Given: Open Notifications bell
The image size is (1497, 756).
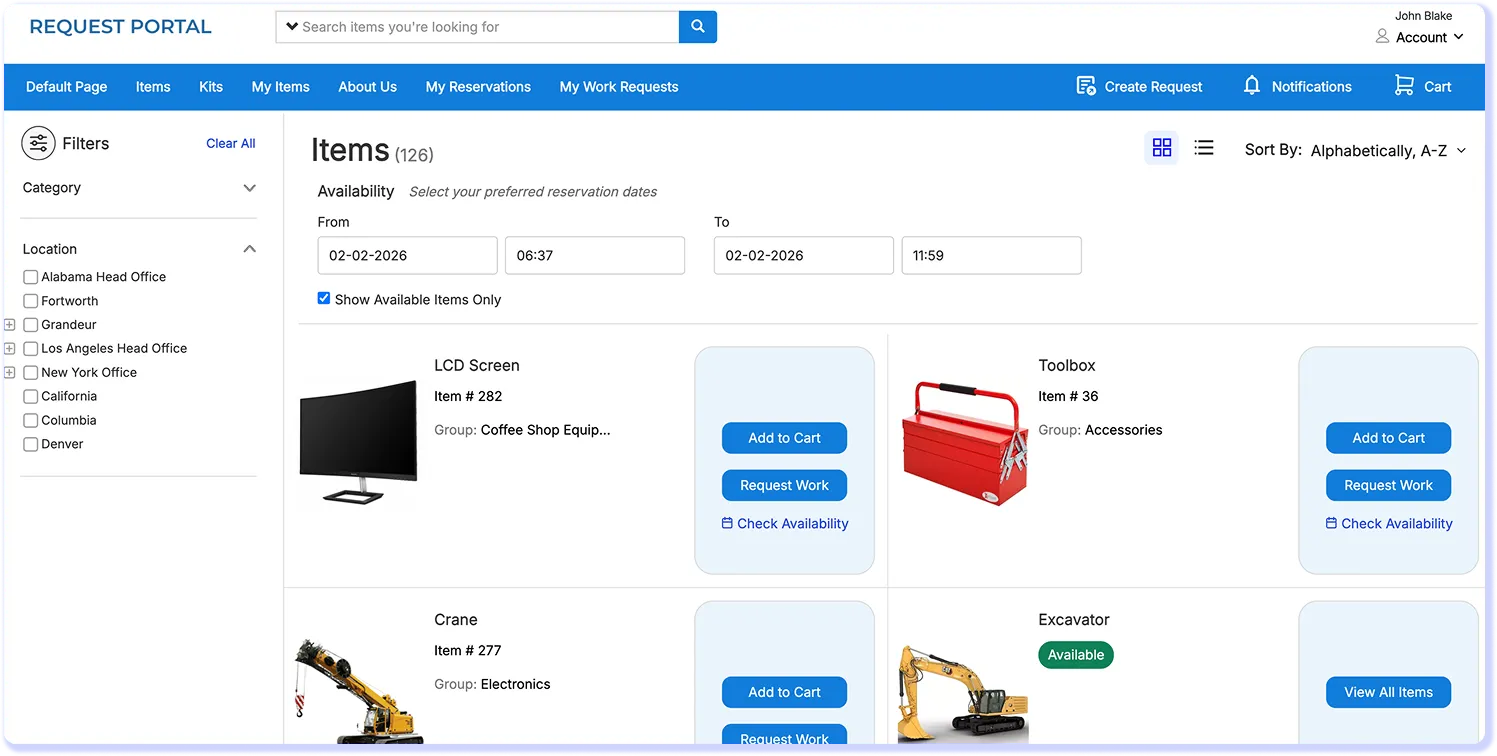Looking at the screenshot, I should point(1251,86).
